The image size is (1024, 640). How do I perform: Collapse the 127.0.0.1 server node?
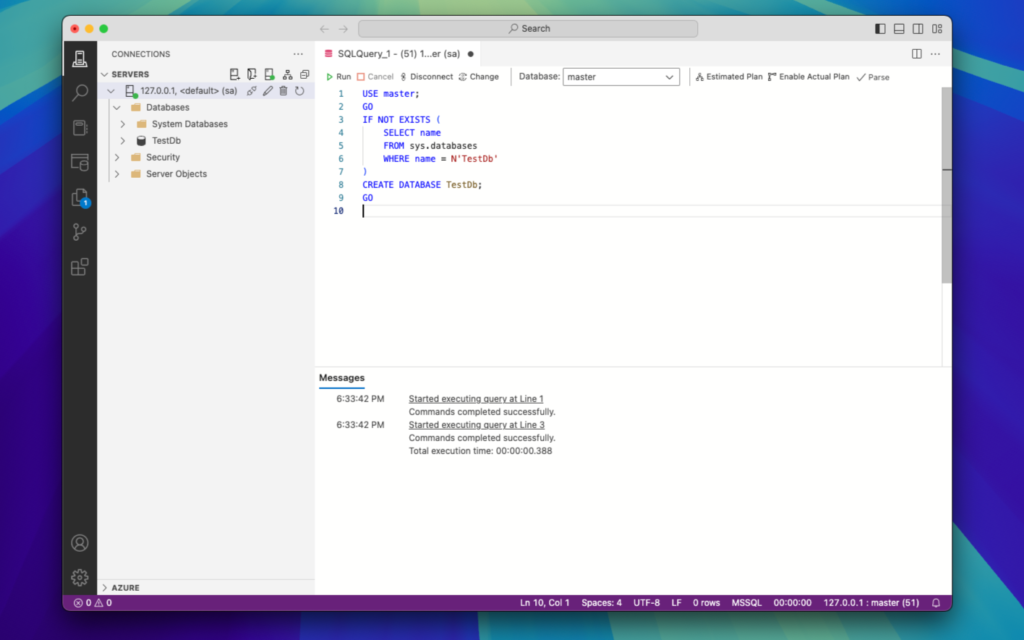coord(111,91)
